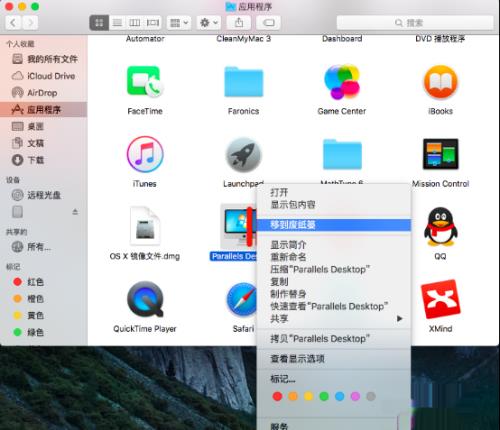
Task: Open 下载 in the sidebar
Action: coord(44,160)
